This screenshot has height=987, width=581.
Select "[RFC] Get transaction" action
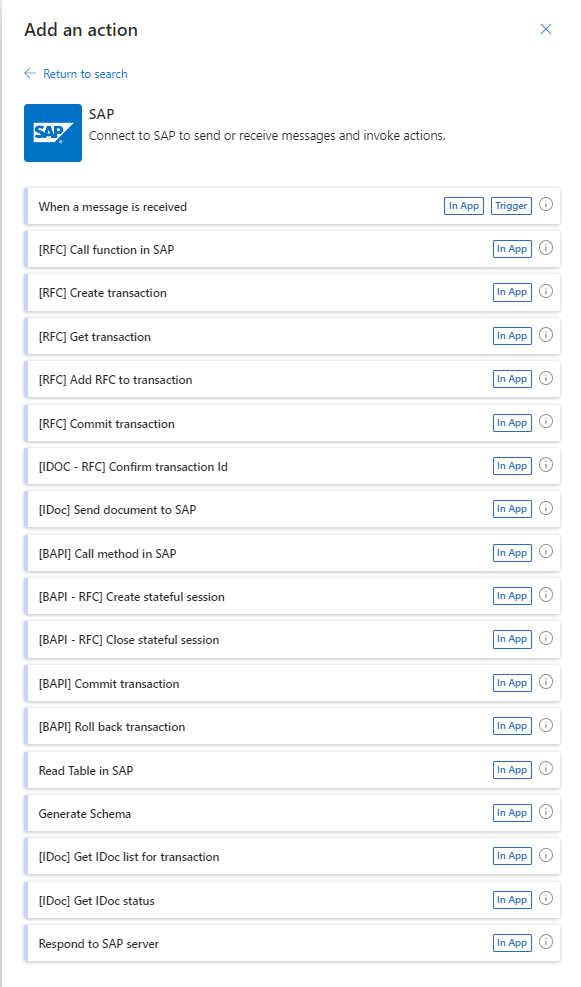pos(200,335)
